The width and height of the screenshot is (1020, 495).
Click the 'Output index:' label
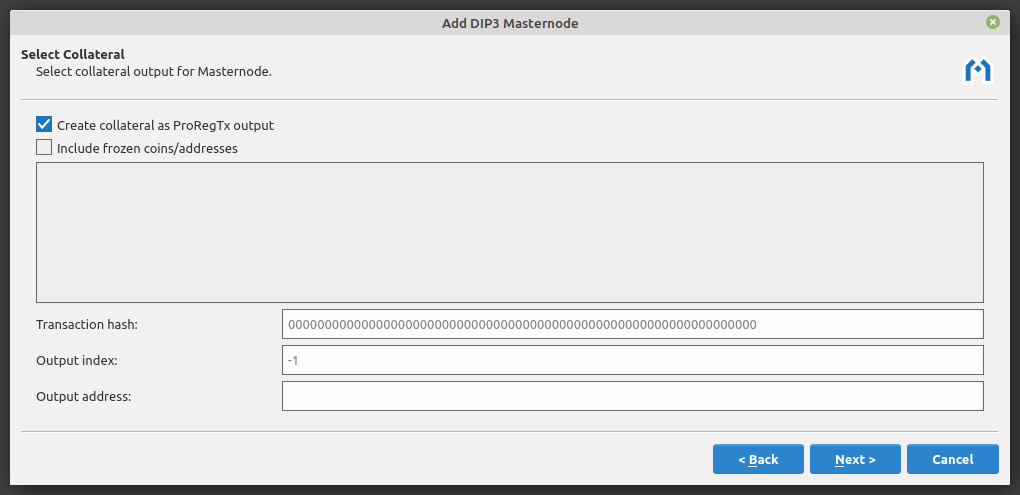pos(76,360)
